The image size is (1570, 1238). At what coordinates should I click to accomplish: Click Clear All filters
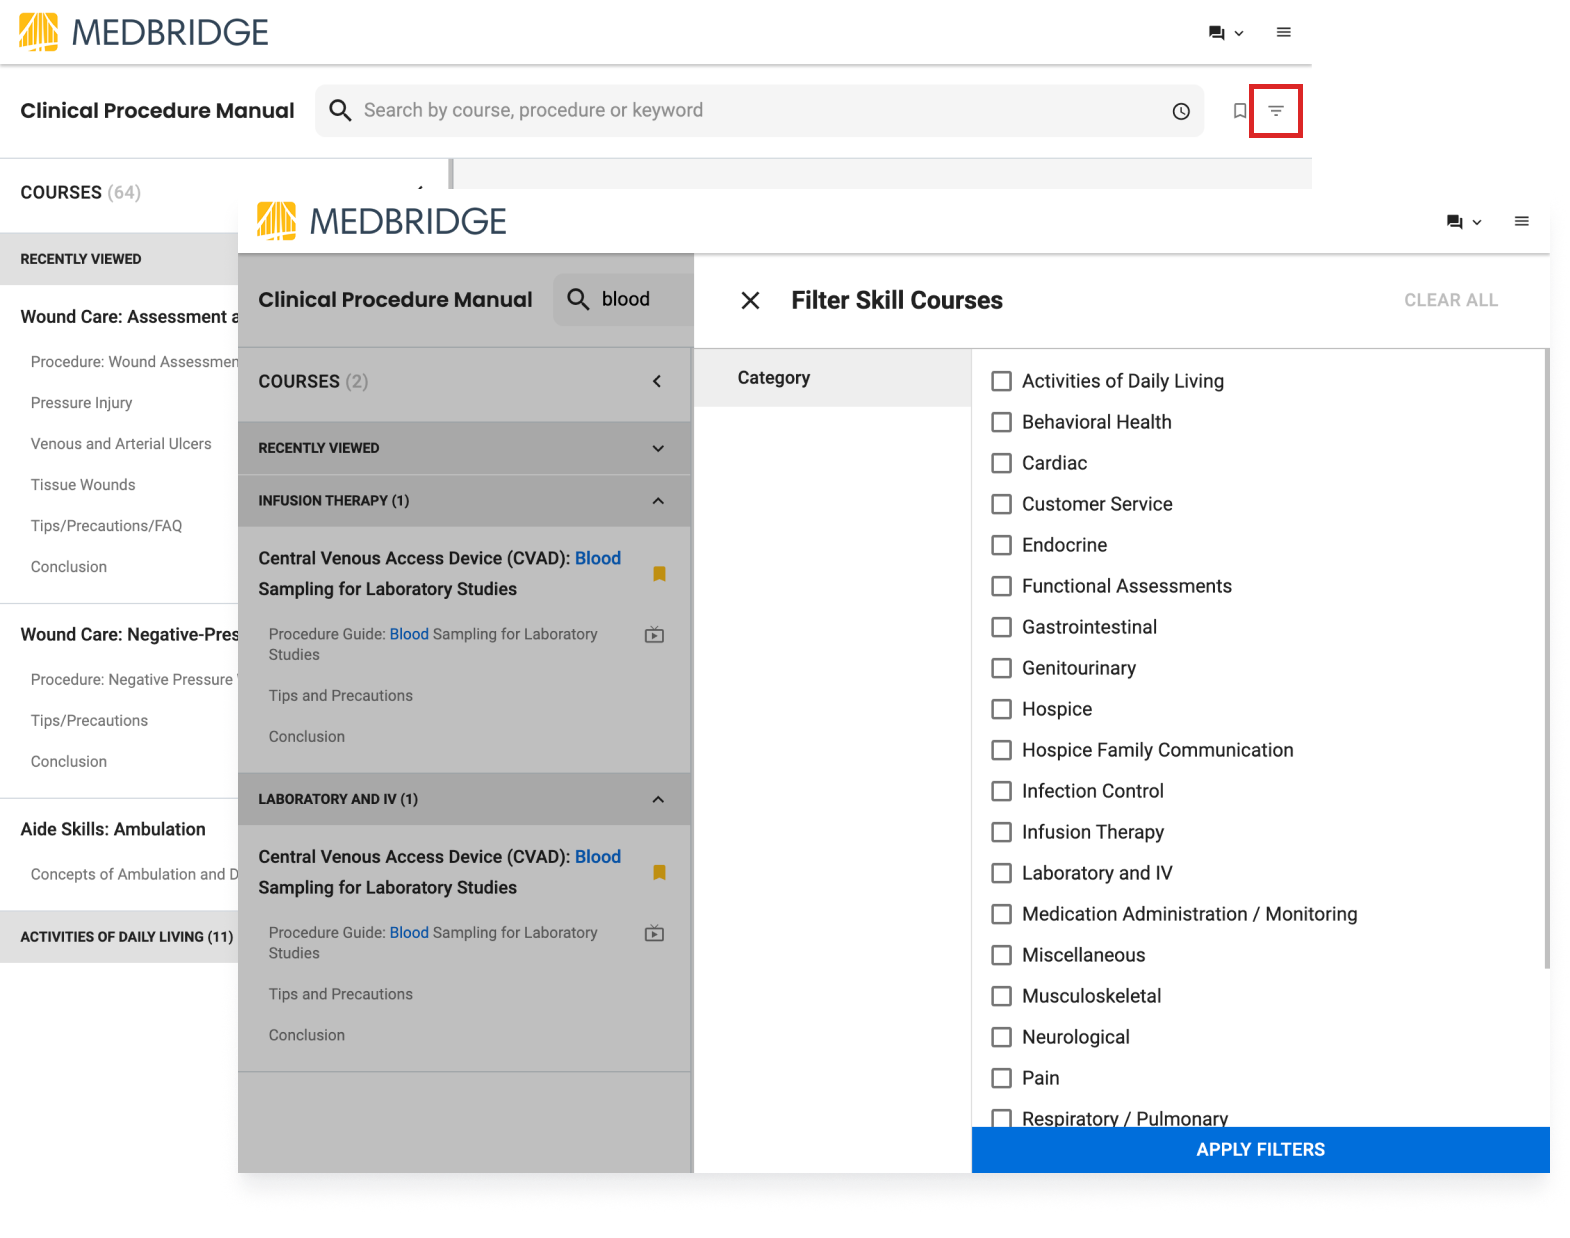pos(1451,300)
